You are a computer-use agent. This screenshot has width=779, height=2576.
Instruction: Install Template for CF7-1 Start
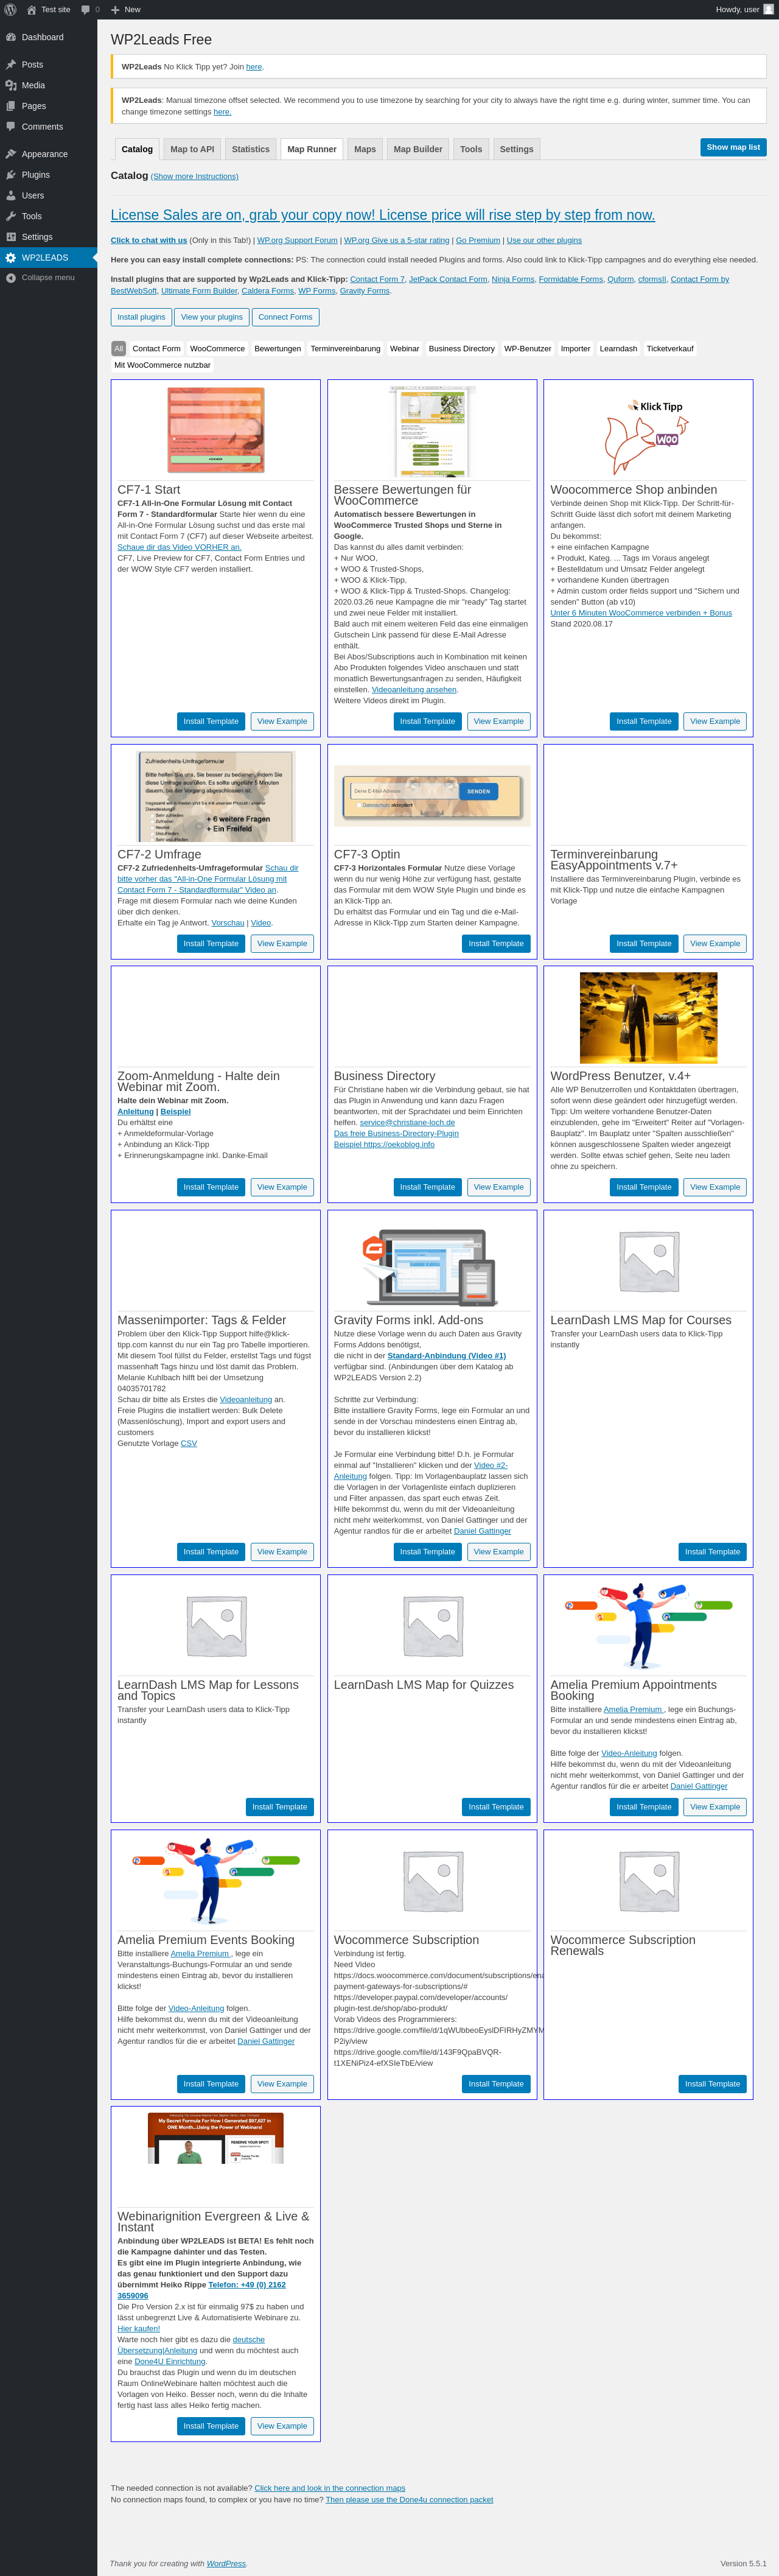click(x=211, y=721)
